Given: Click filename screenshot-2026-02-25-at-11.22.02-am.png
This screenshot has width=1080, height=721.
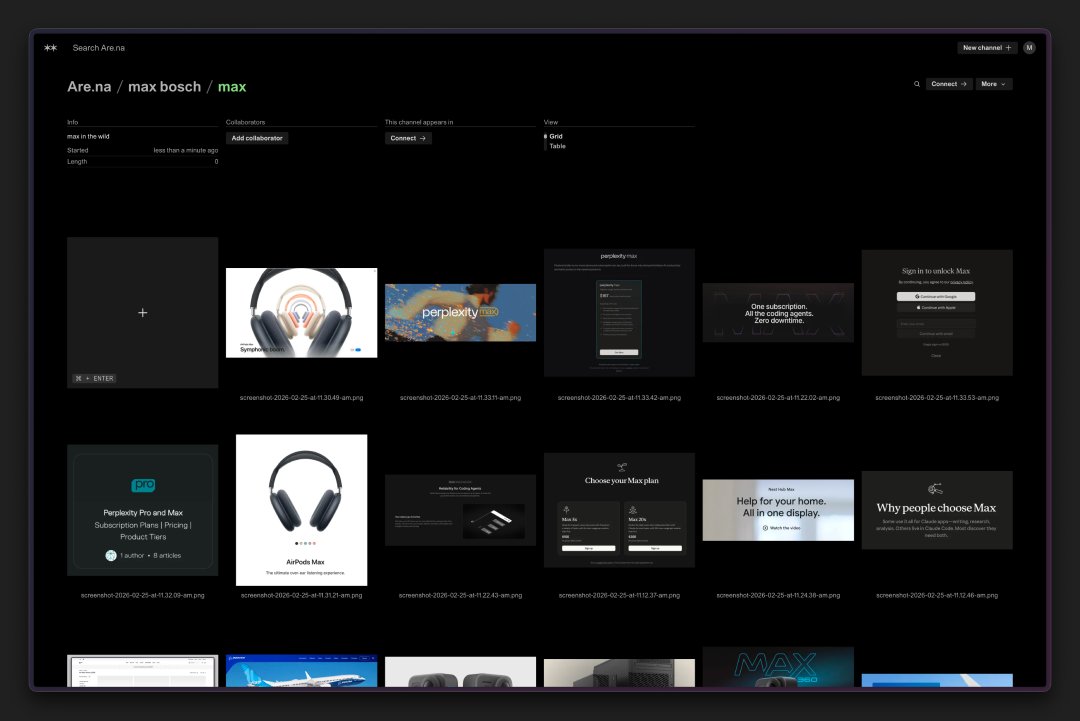Looking at the screenshot, I should [x=778, y=397].
